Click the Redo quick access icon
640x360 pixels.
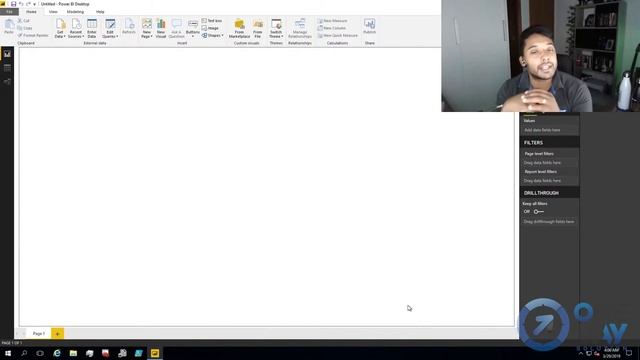click(28, 4)
